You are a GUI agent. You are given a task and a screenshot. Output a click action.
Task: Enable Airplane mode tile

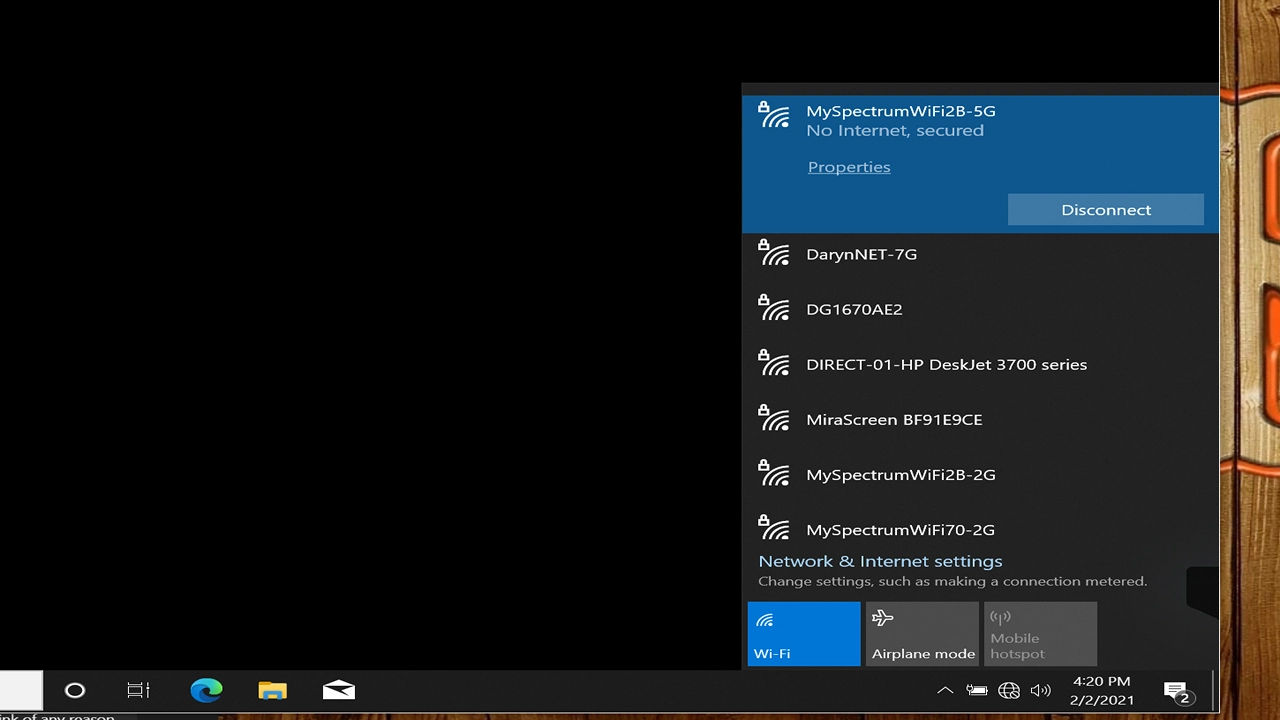click(x=922, y=634)
